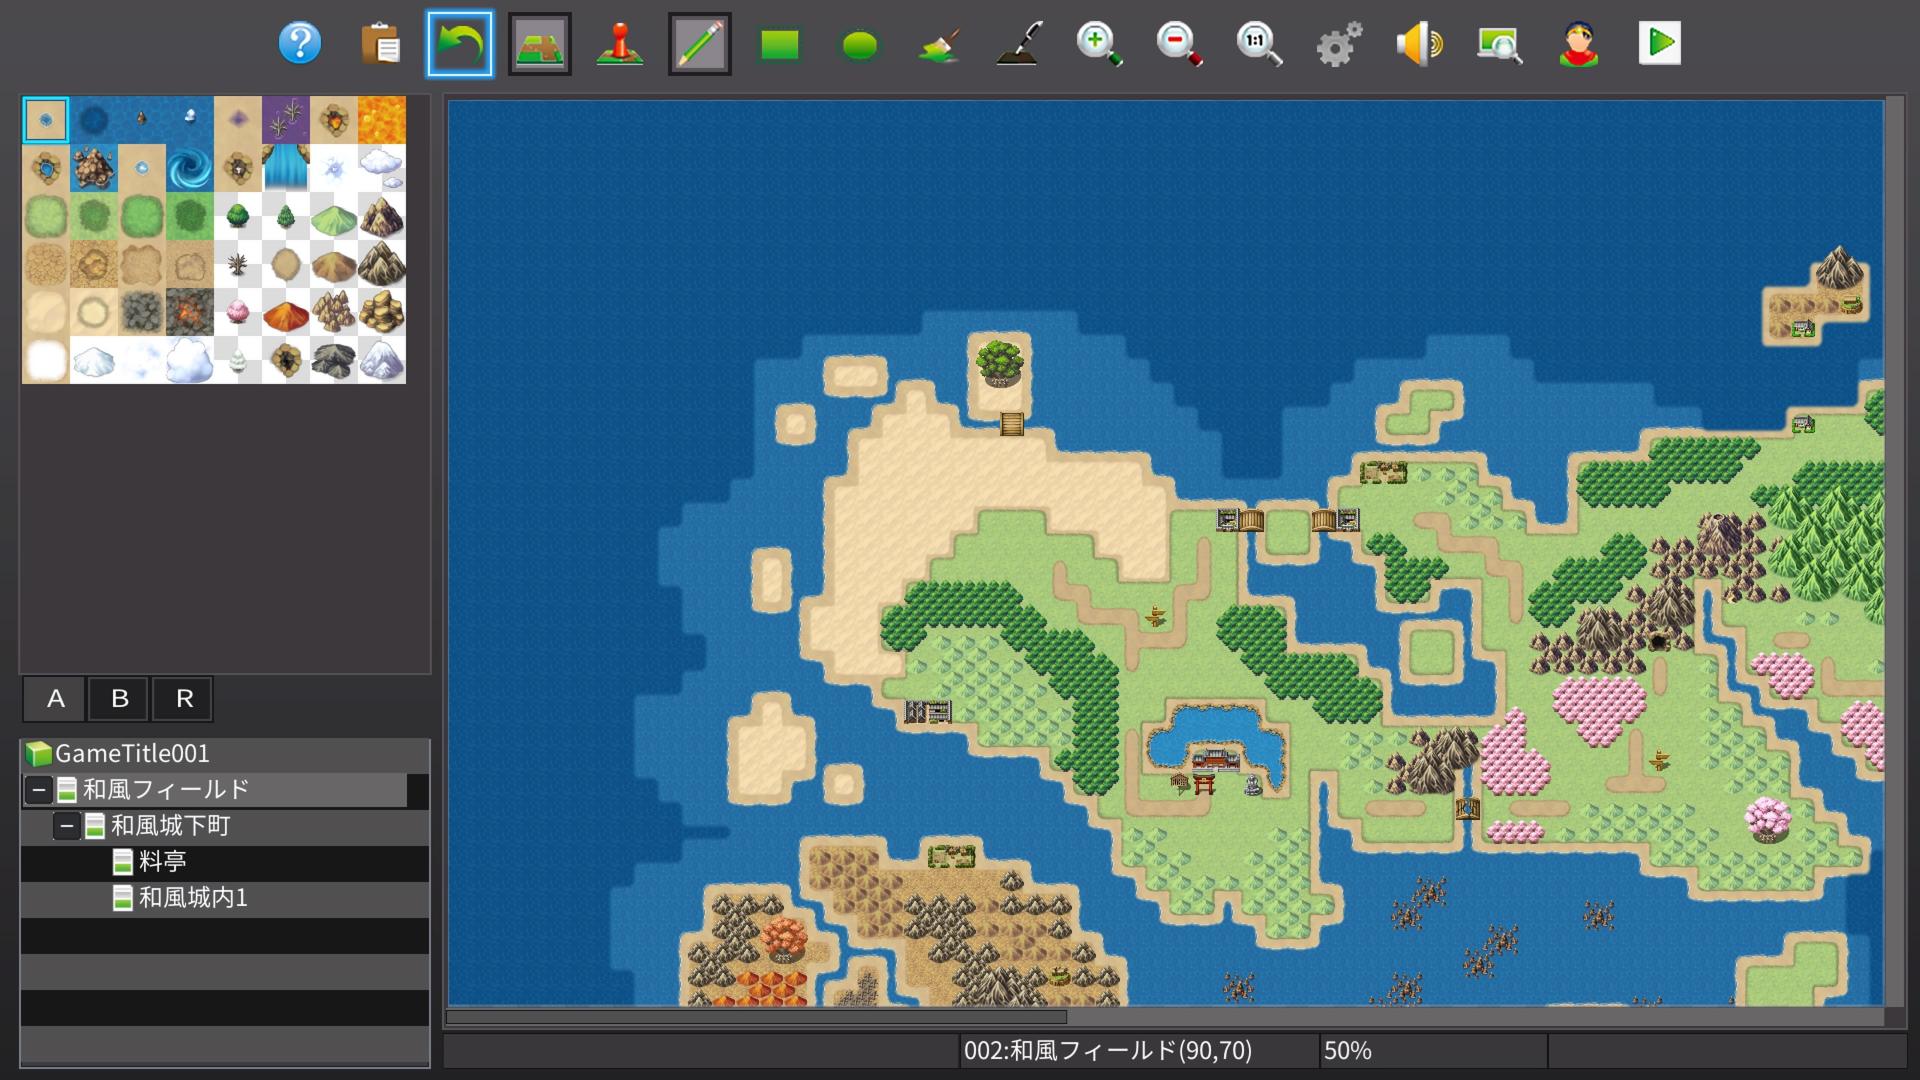Collapse the 和風城下町 map tree node
The width and height of the screenshot is (1920, 1080).
(x=66, y=826)
